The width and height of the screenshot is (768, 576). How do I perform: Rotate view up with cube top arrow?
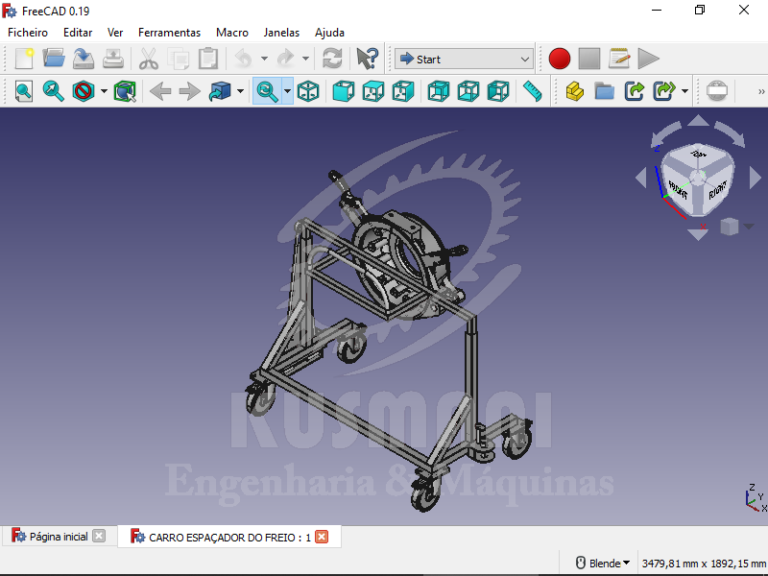tap(698, 120)
